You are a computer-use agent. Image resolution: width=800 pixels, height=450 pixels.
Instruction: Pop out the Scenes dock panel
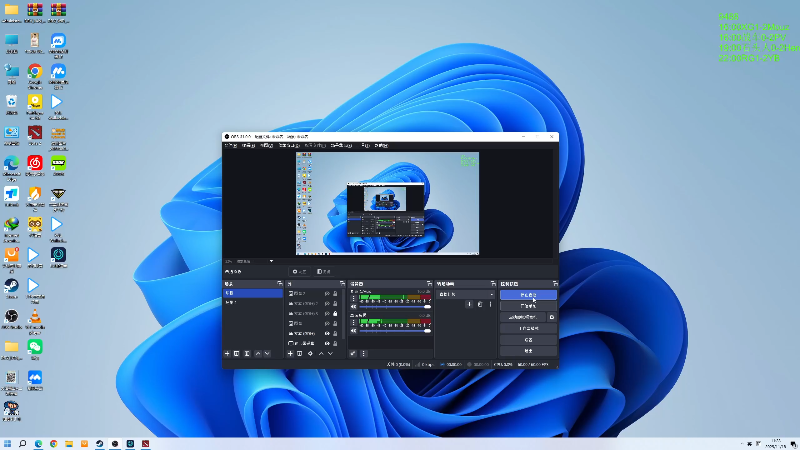click(280, 284)
